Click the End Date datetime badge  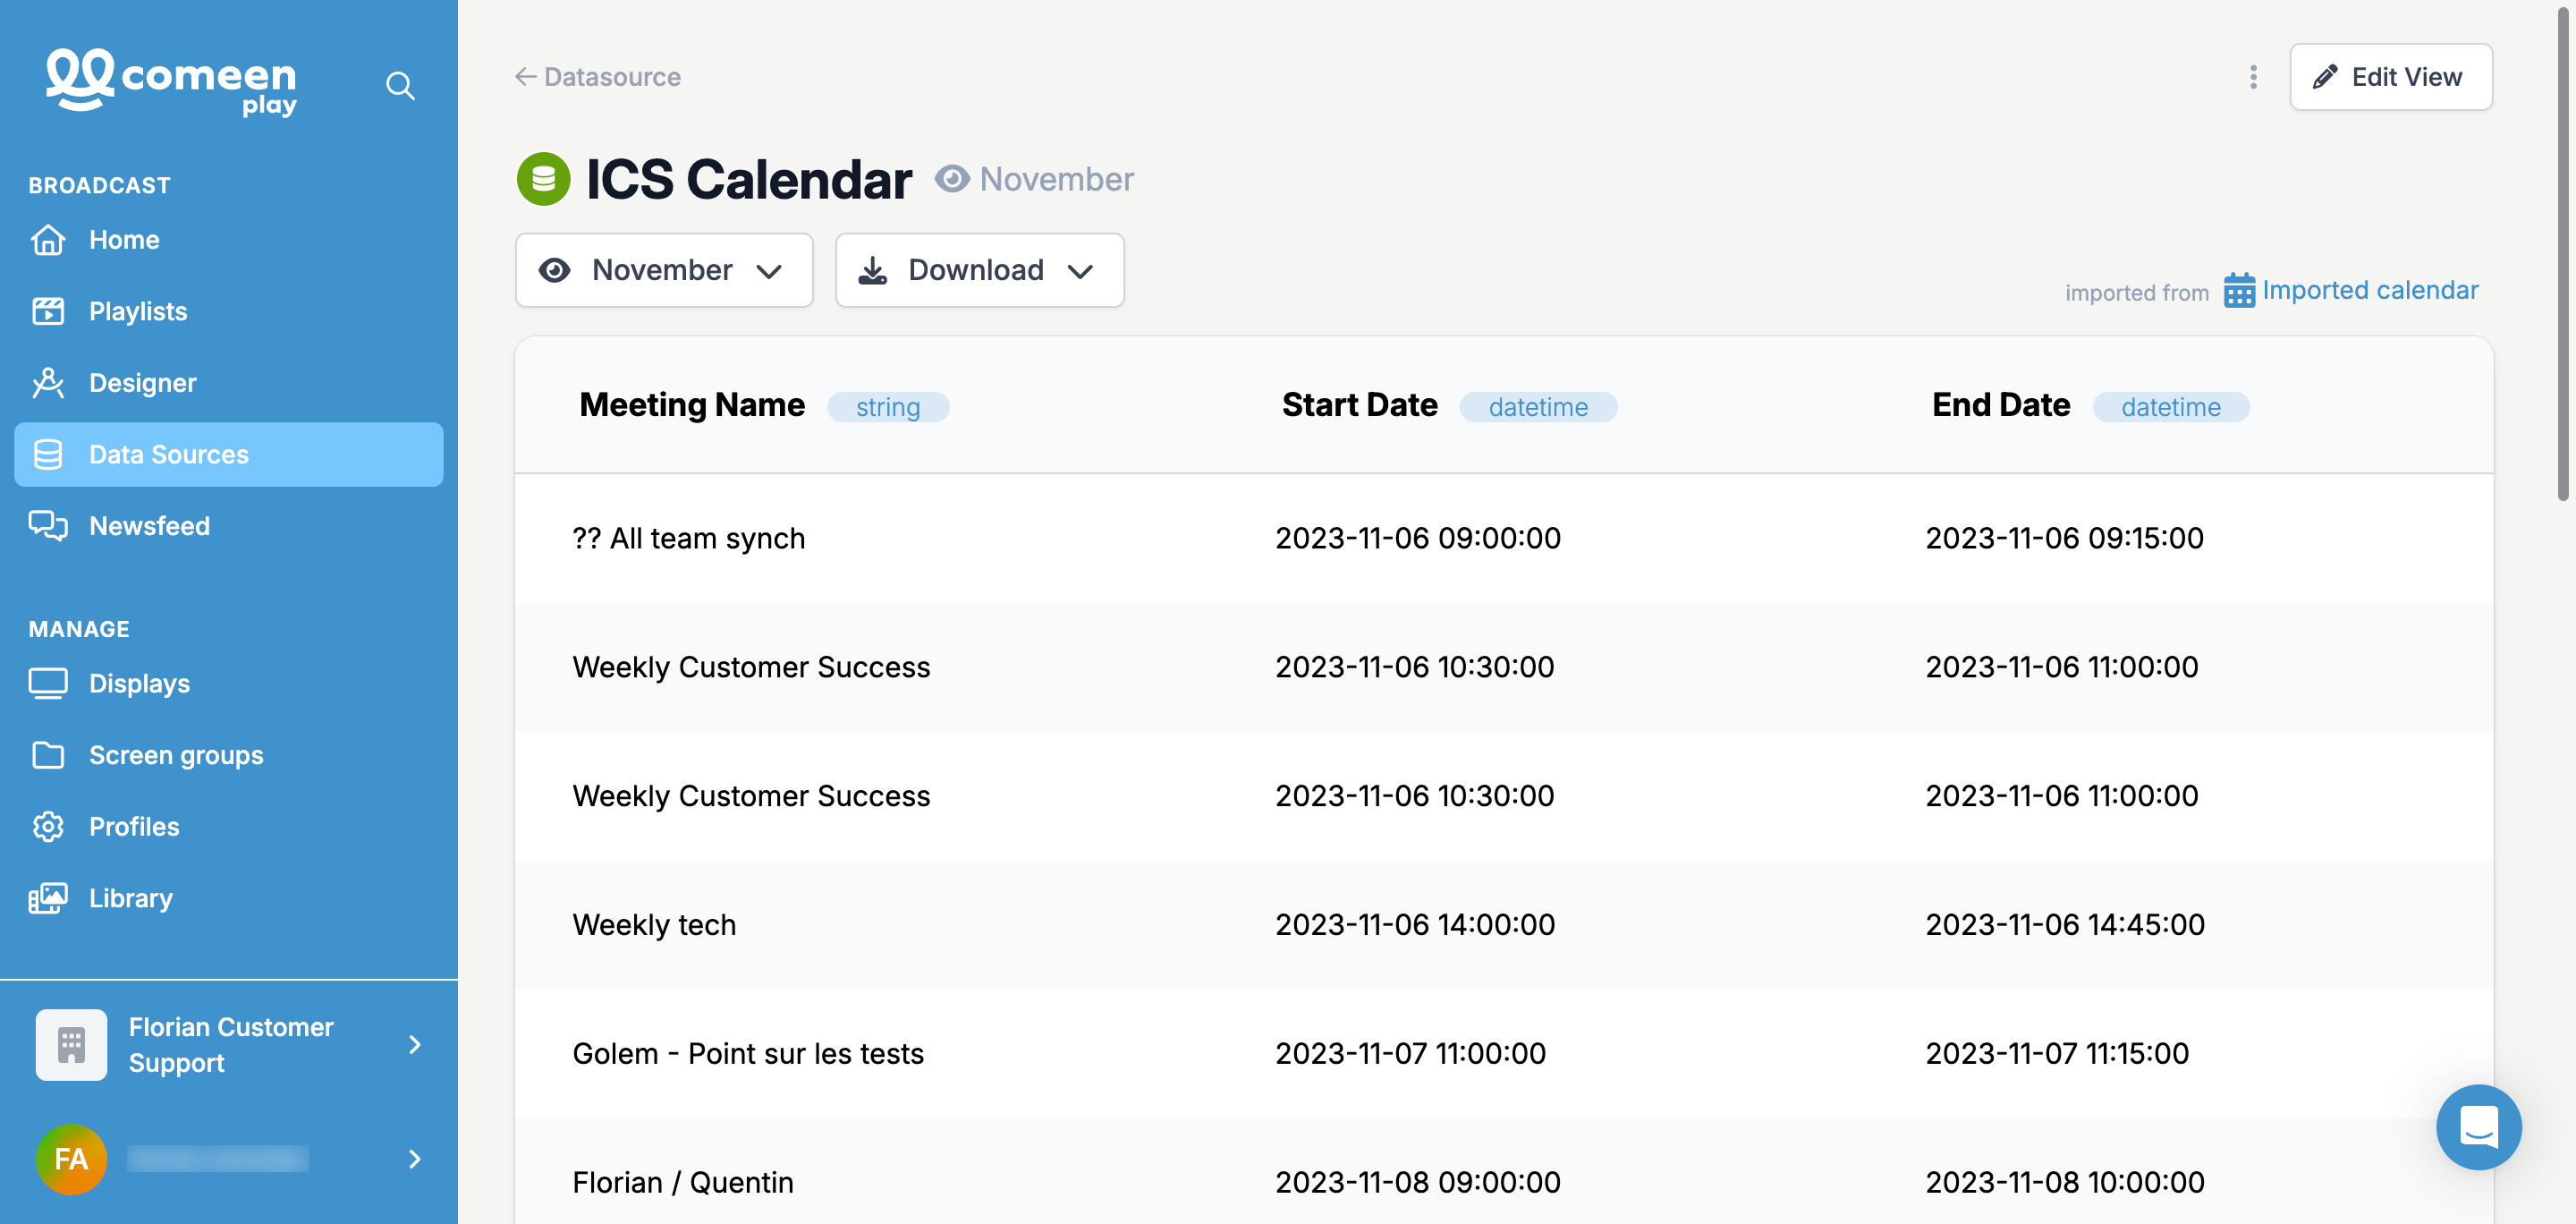2170,407
